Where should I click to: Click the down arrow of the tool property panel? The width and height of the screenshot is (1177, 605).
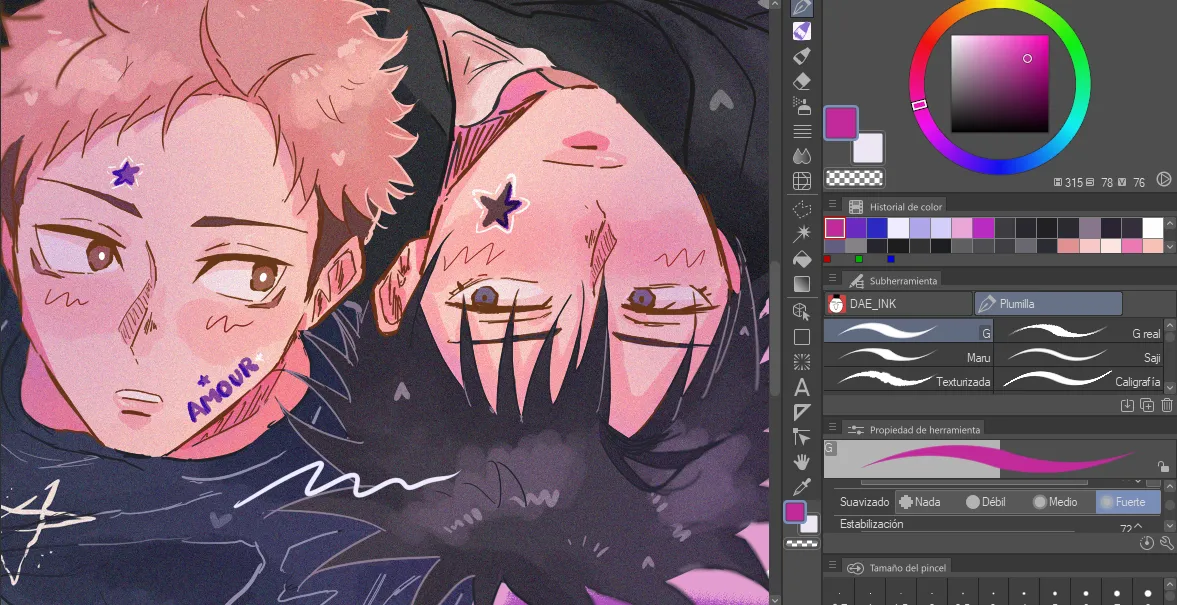point(1170,526)
